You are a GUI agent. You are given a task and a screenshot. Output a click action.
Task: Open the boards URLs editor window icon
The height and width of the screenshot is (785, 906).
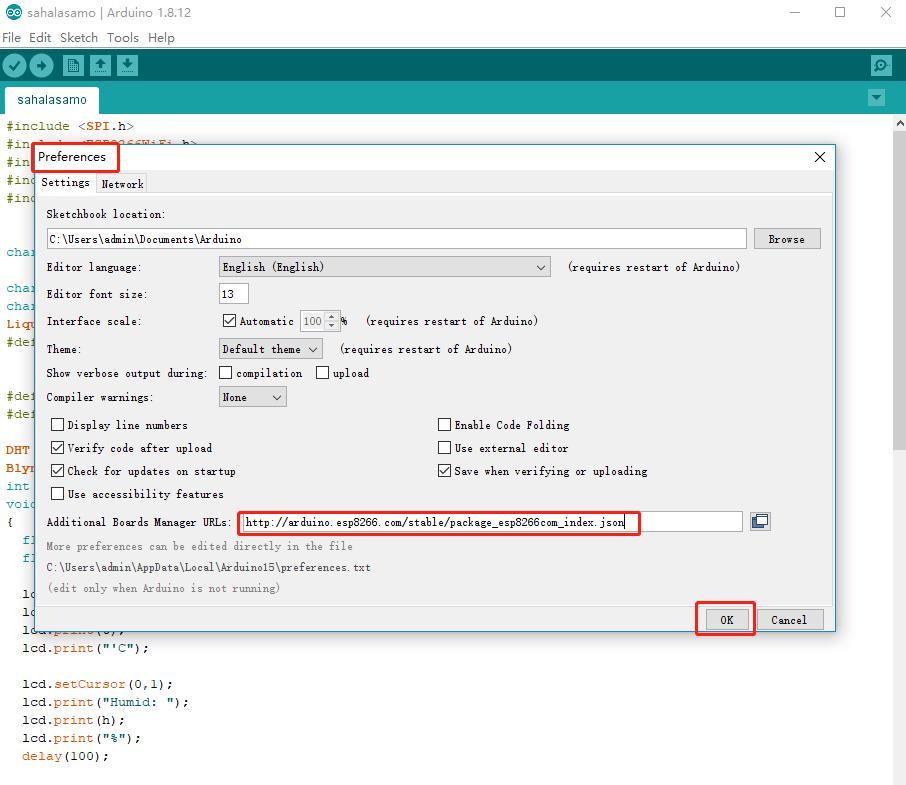[760, 522]
